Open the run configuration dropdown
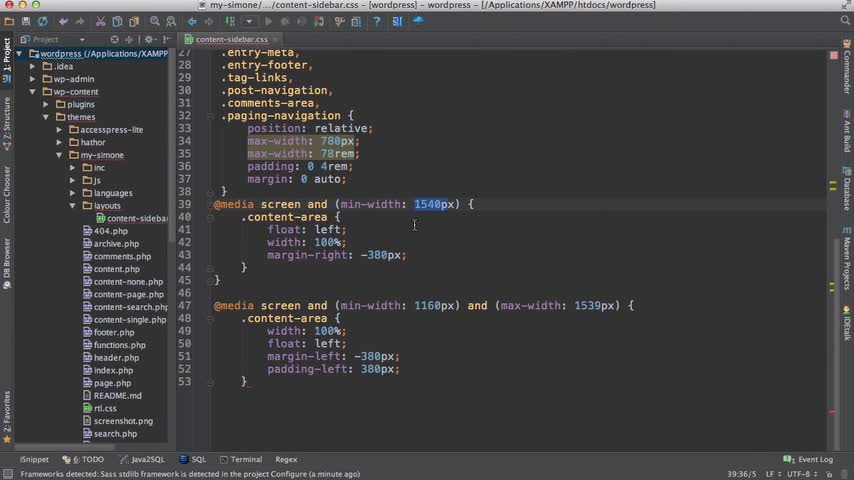This screenshot has width=854, height=480. 249,21
